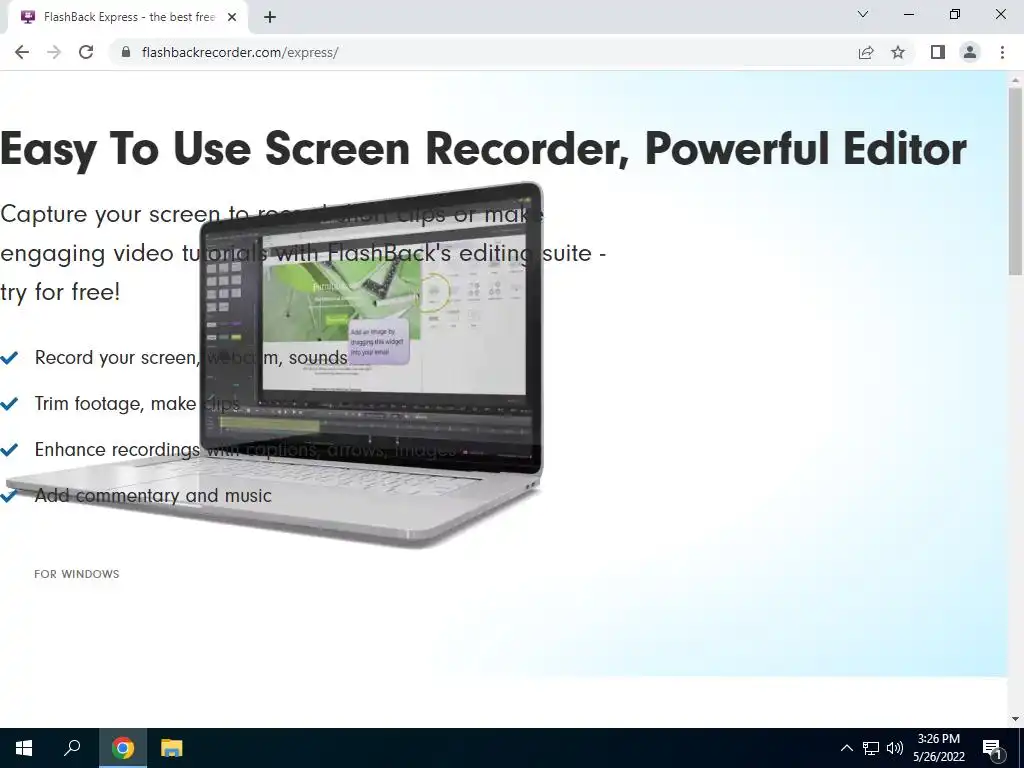Click the browser forward arrow
The image size is (1024, 768).
54,52
